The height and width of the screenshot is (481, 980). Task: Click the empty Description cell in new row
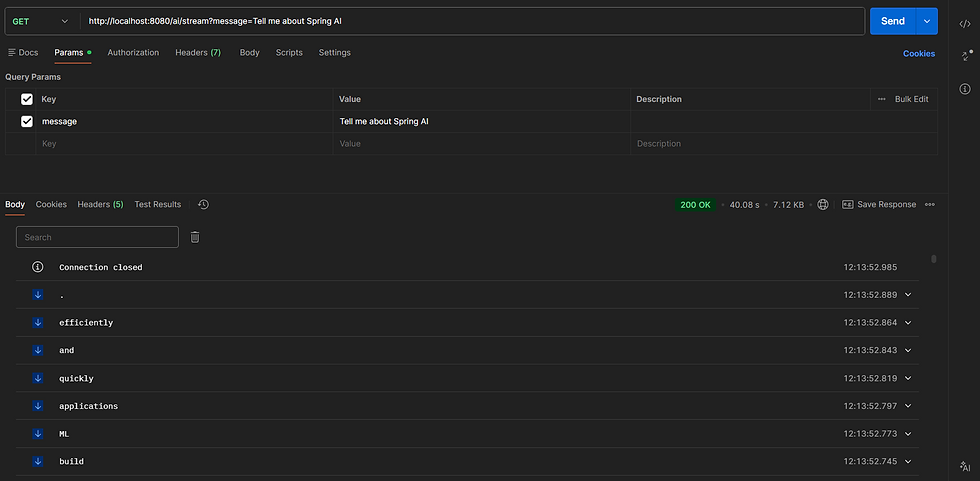[x=784, y=144]
